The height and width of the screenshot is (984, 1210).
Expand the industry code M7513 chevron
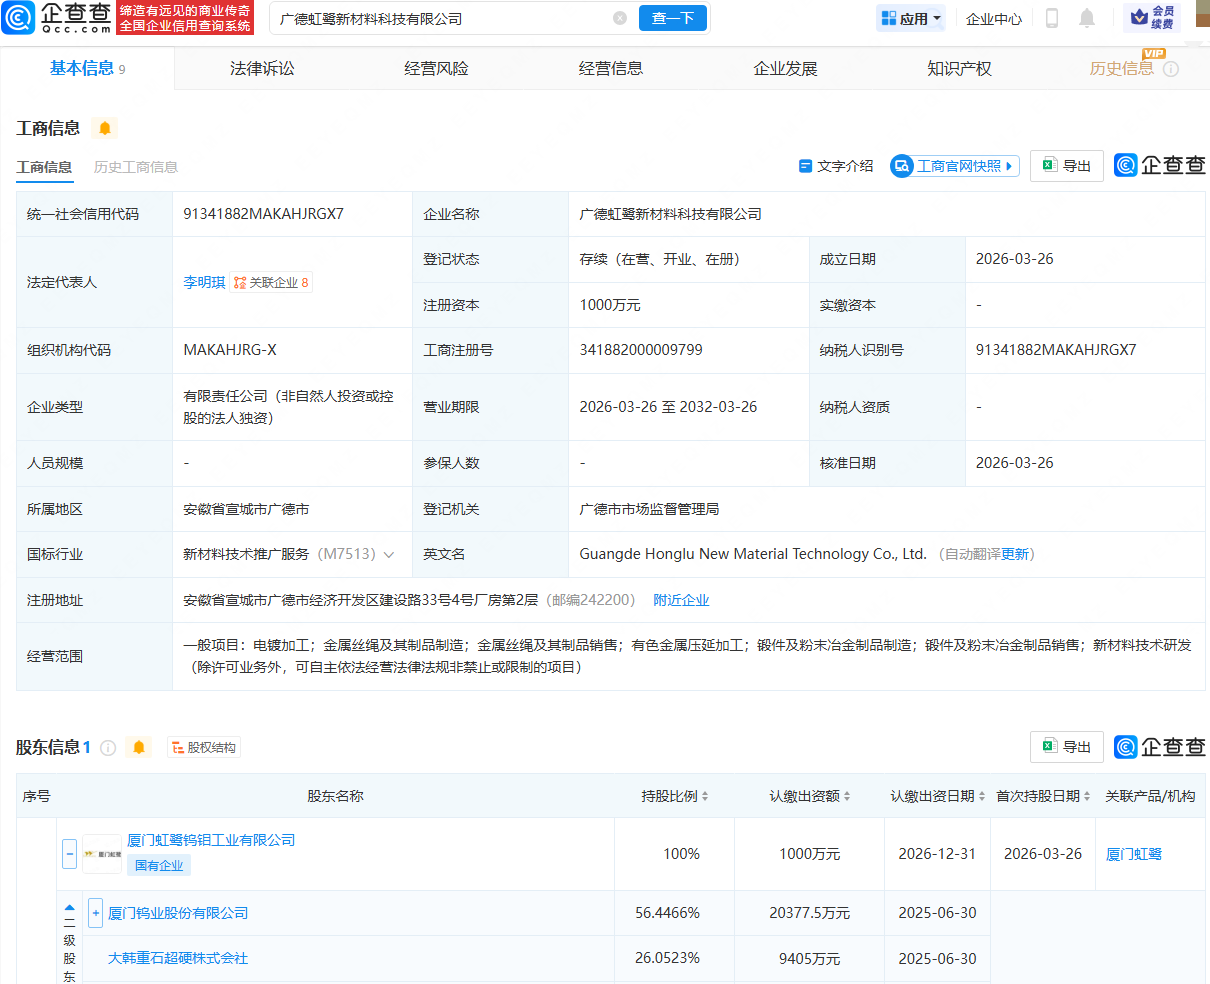[390, 554]
